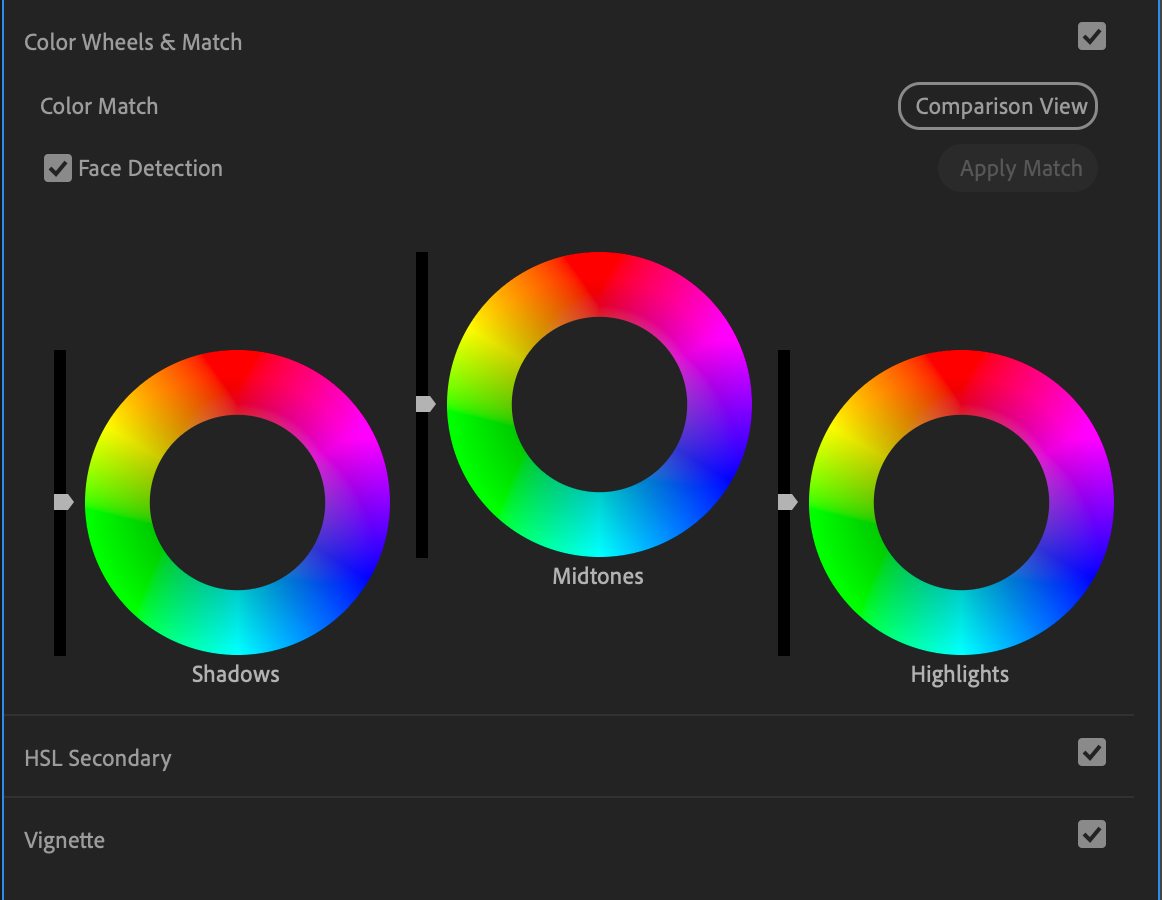Click the Color Match heading

click(99, 106)
